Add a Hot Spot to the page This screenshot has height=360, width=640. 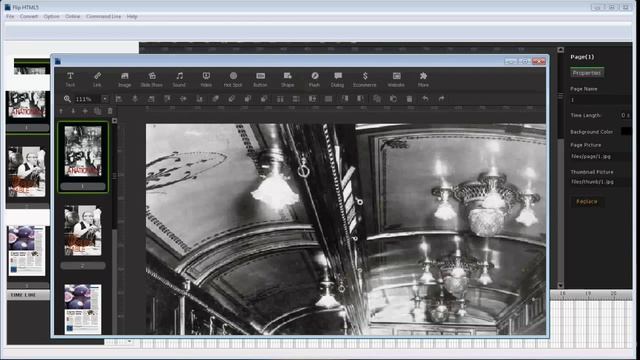[233, 79]
